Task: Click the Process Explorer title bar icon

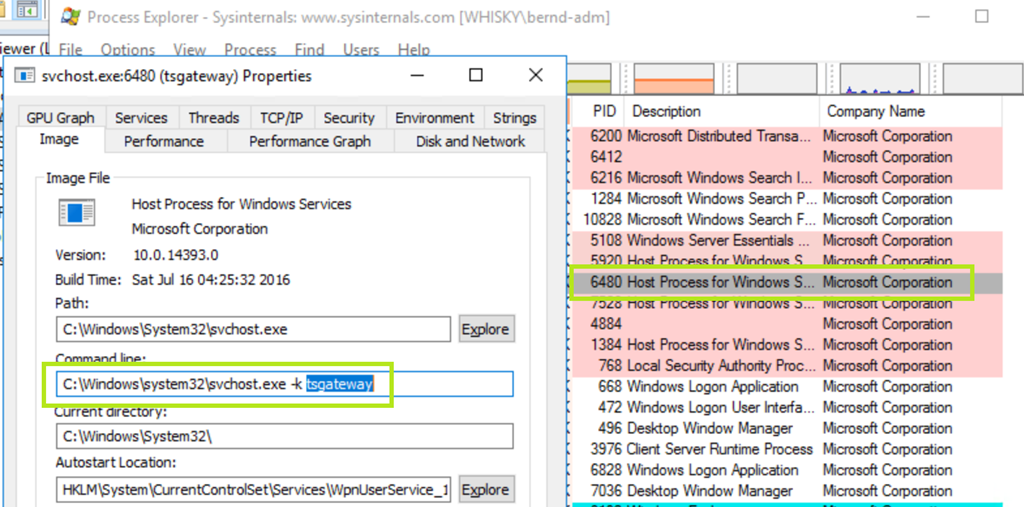Action: coord(69,17)
